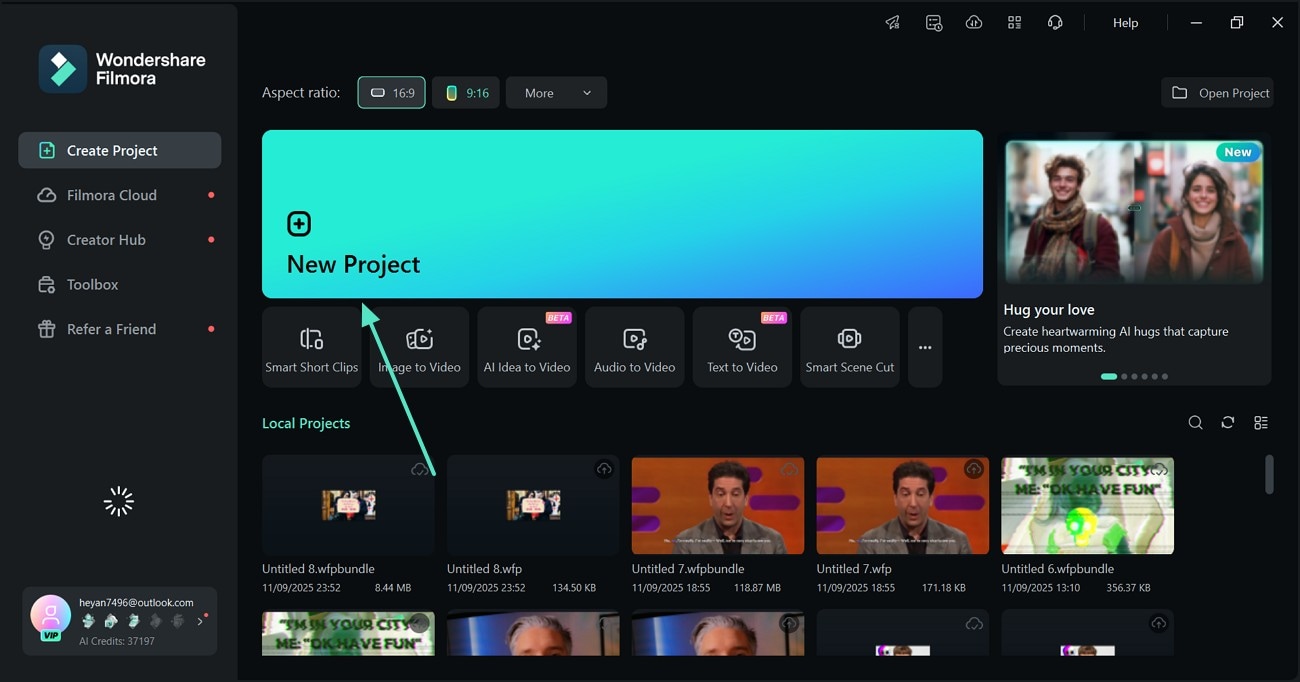Click the heyan7496@outlook.com account email

pos(136,603)
